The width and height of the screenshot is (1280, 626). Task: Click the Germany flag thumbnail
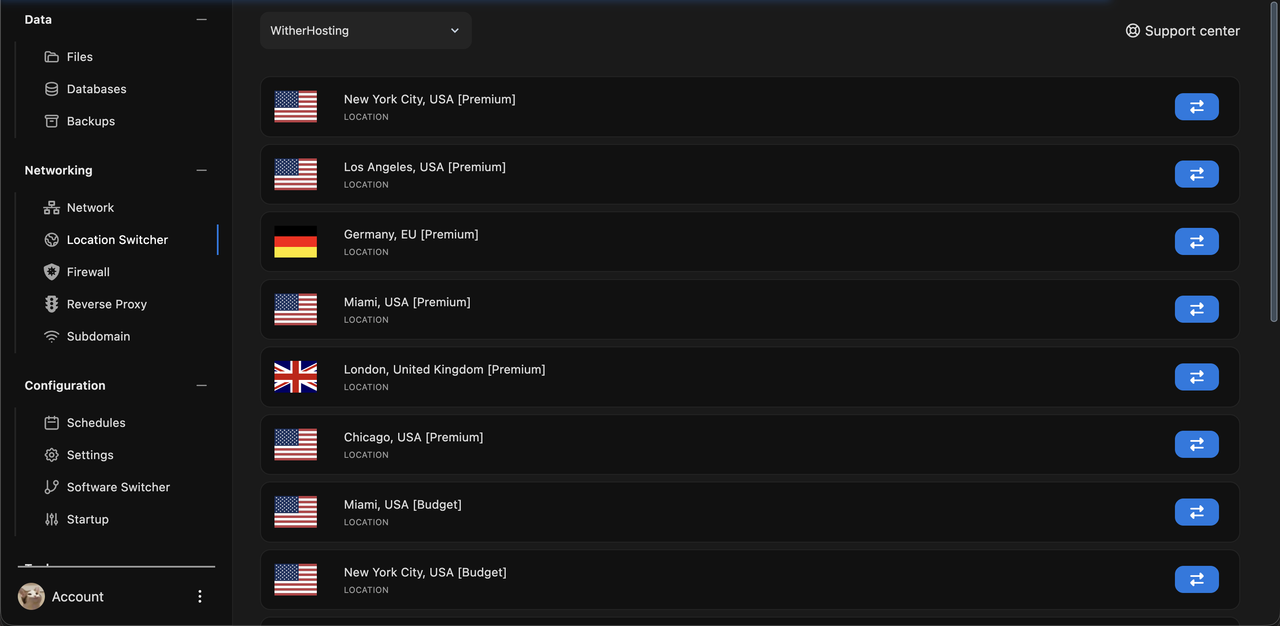(x=296, y=242)
